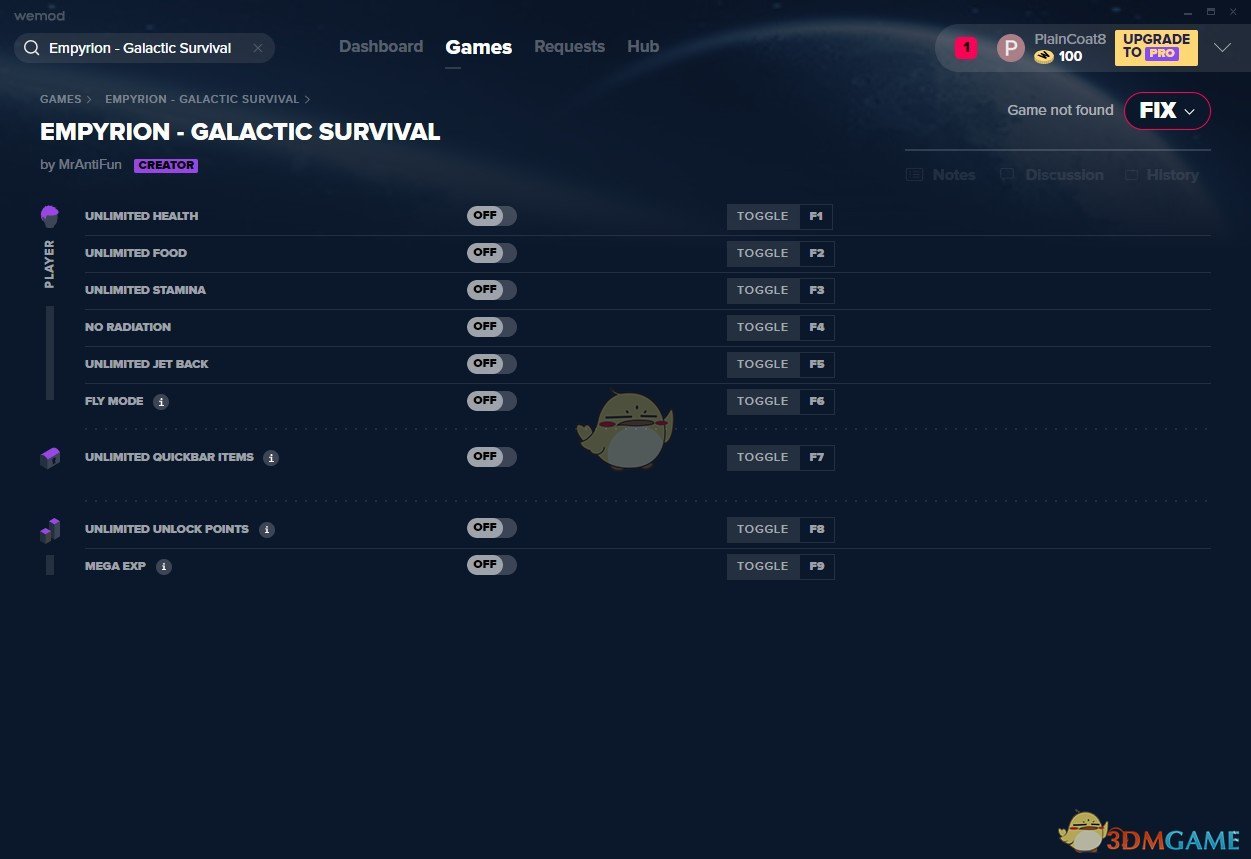Expand the account menu chevron
Screen dimensions: 1251x859
[1222, 47]
